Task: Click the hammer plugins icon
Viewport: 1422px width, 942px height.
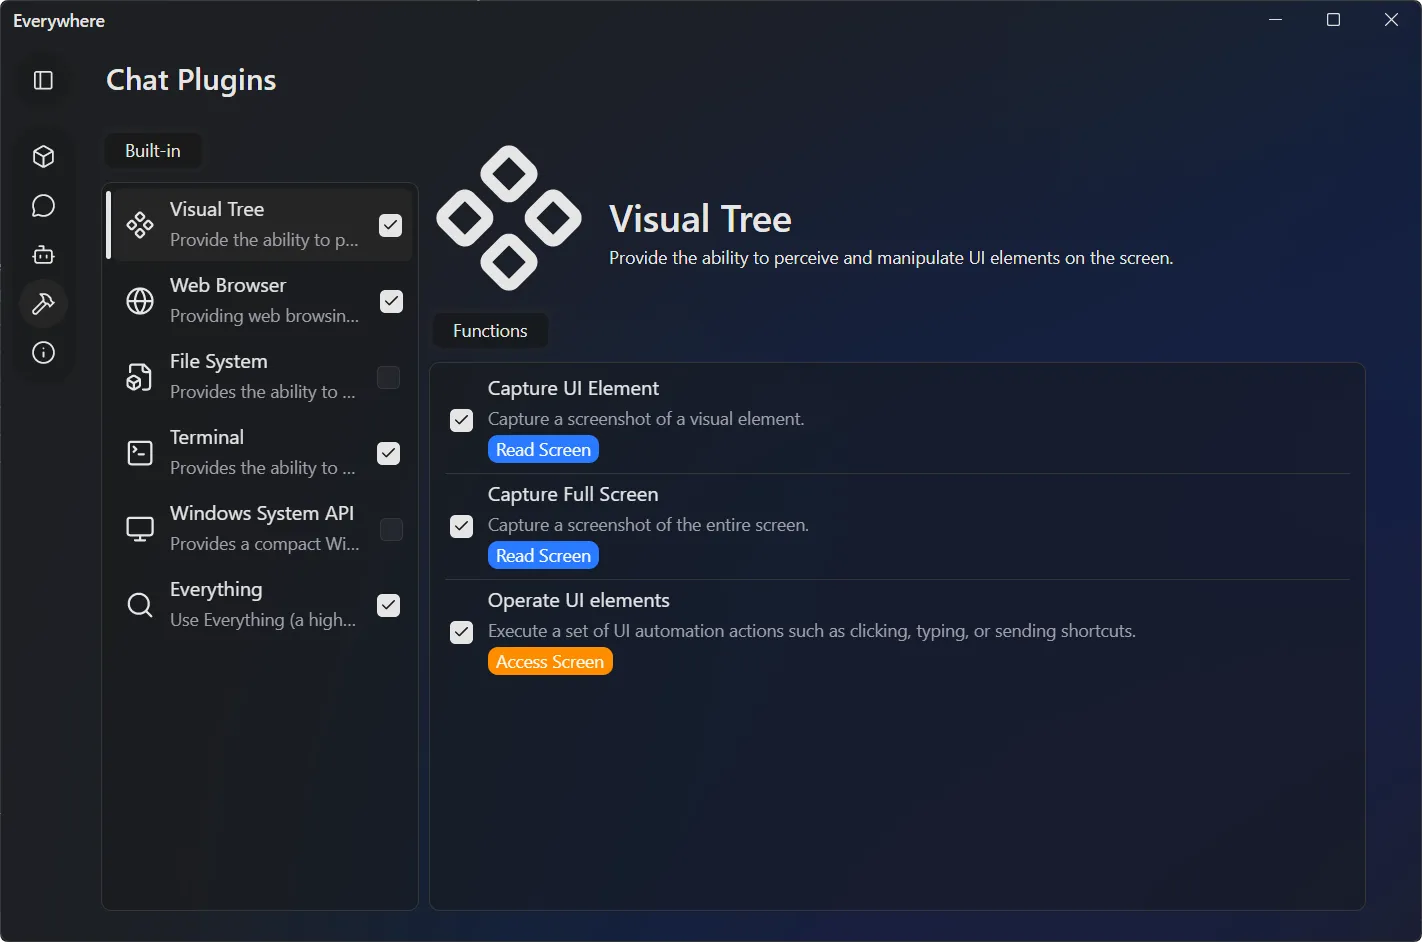Action: (x=43, y=303)
